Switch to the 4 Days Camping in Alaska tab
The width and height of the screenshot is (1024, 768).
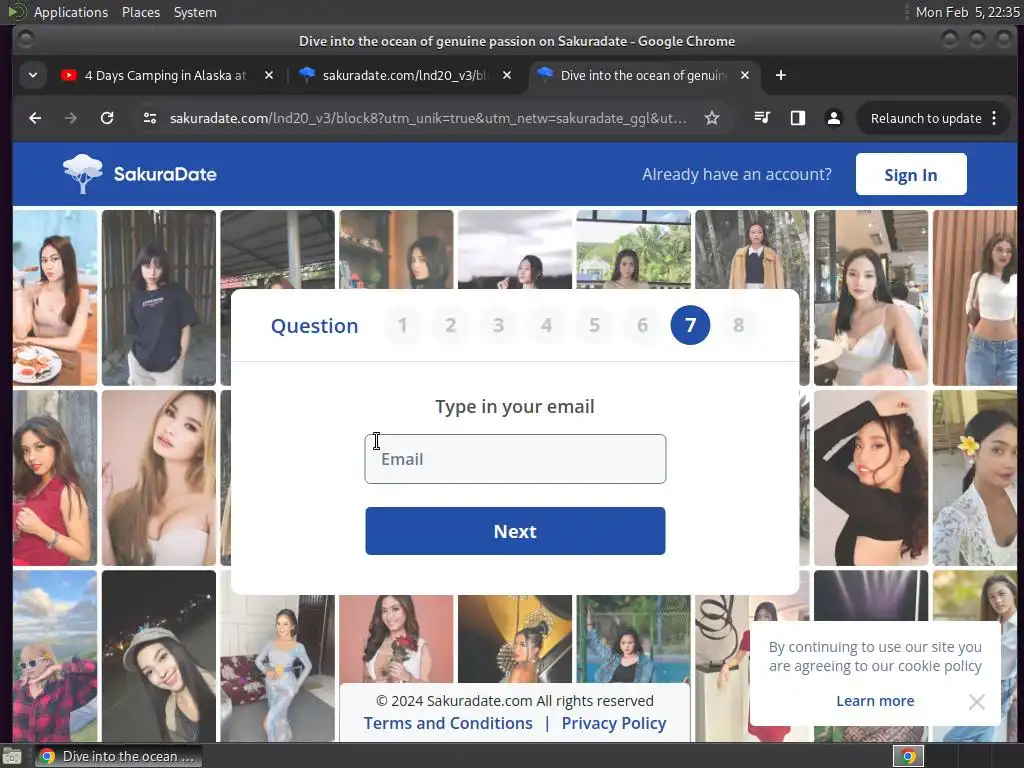pyautogui.click(x=167, y=75)
